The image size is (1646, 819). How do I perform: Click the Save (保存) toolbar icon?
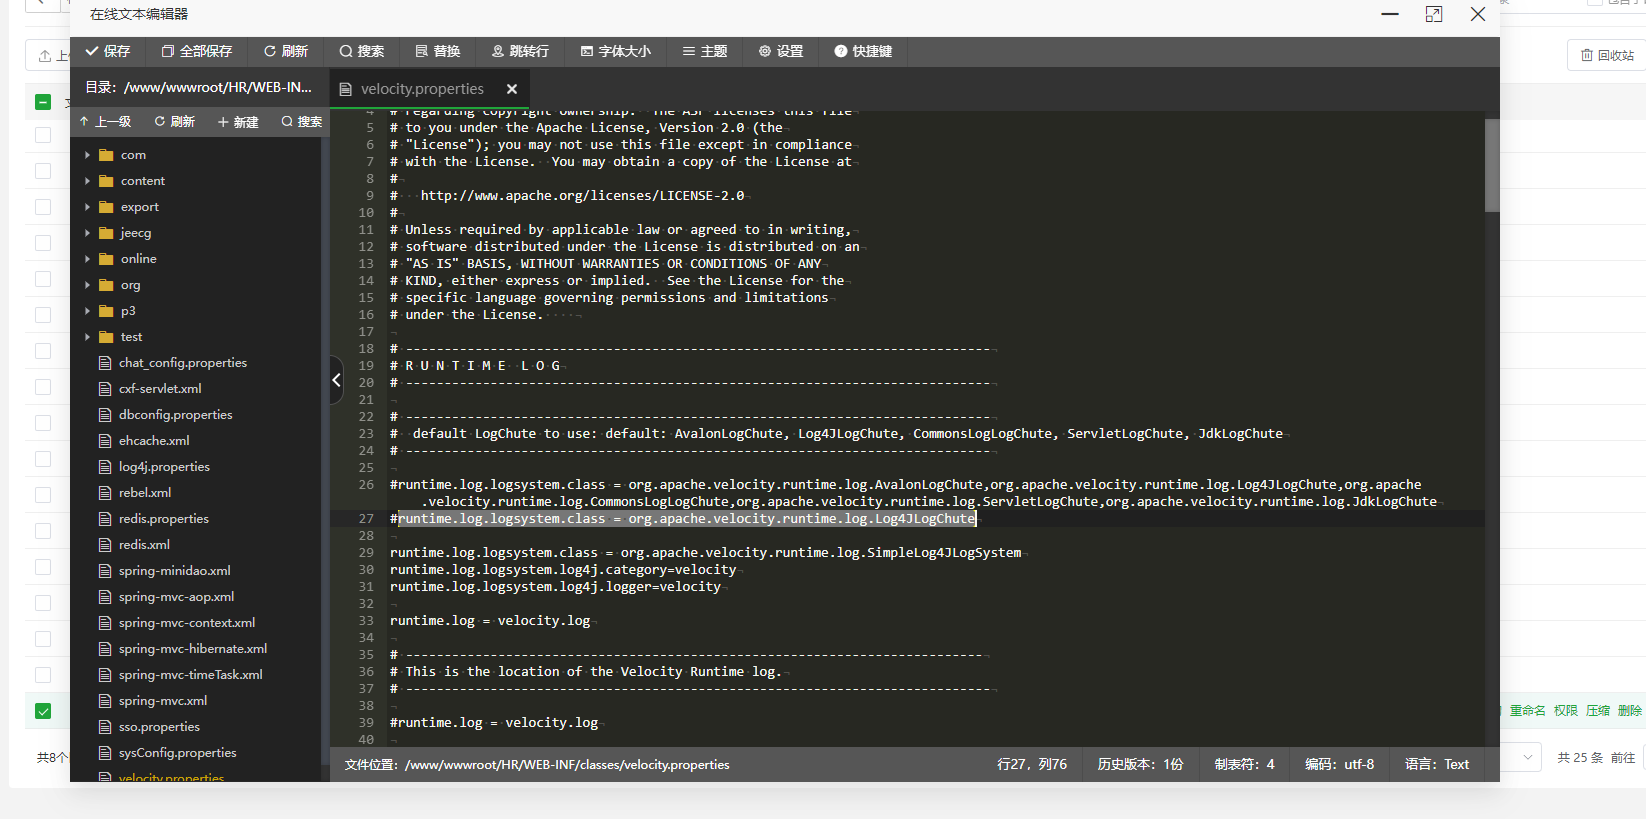[x=108, y=51]
